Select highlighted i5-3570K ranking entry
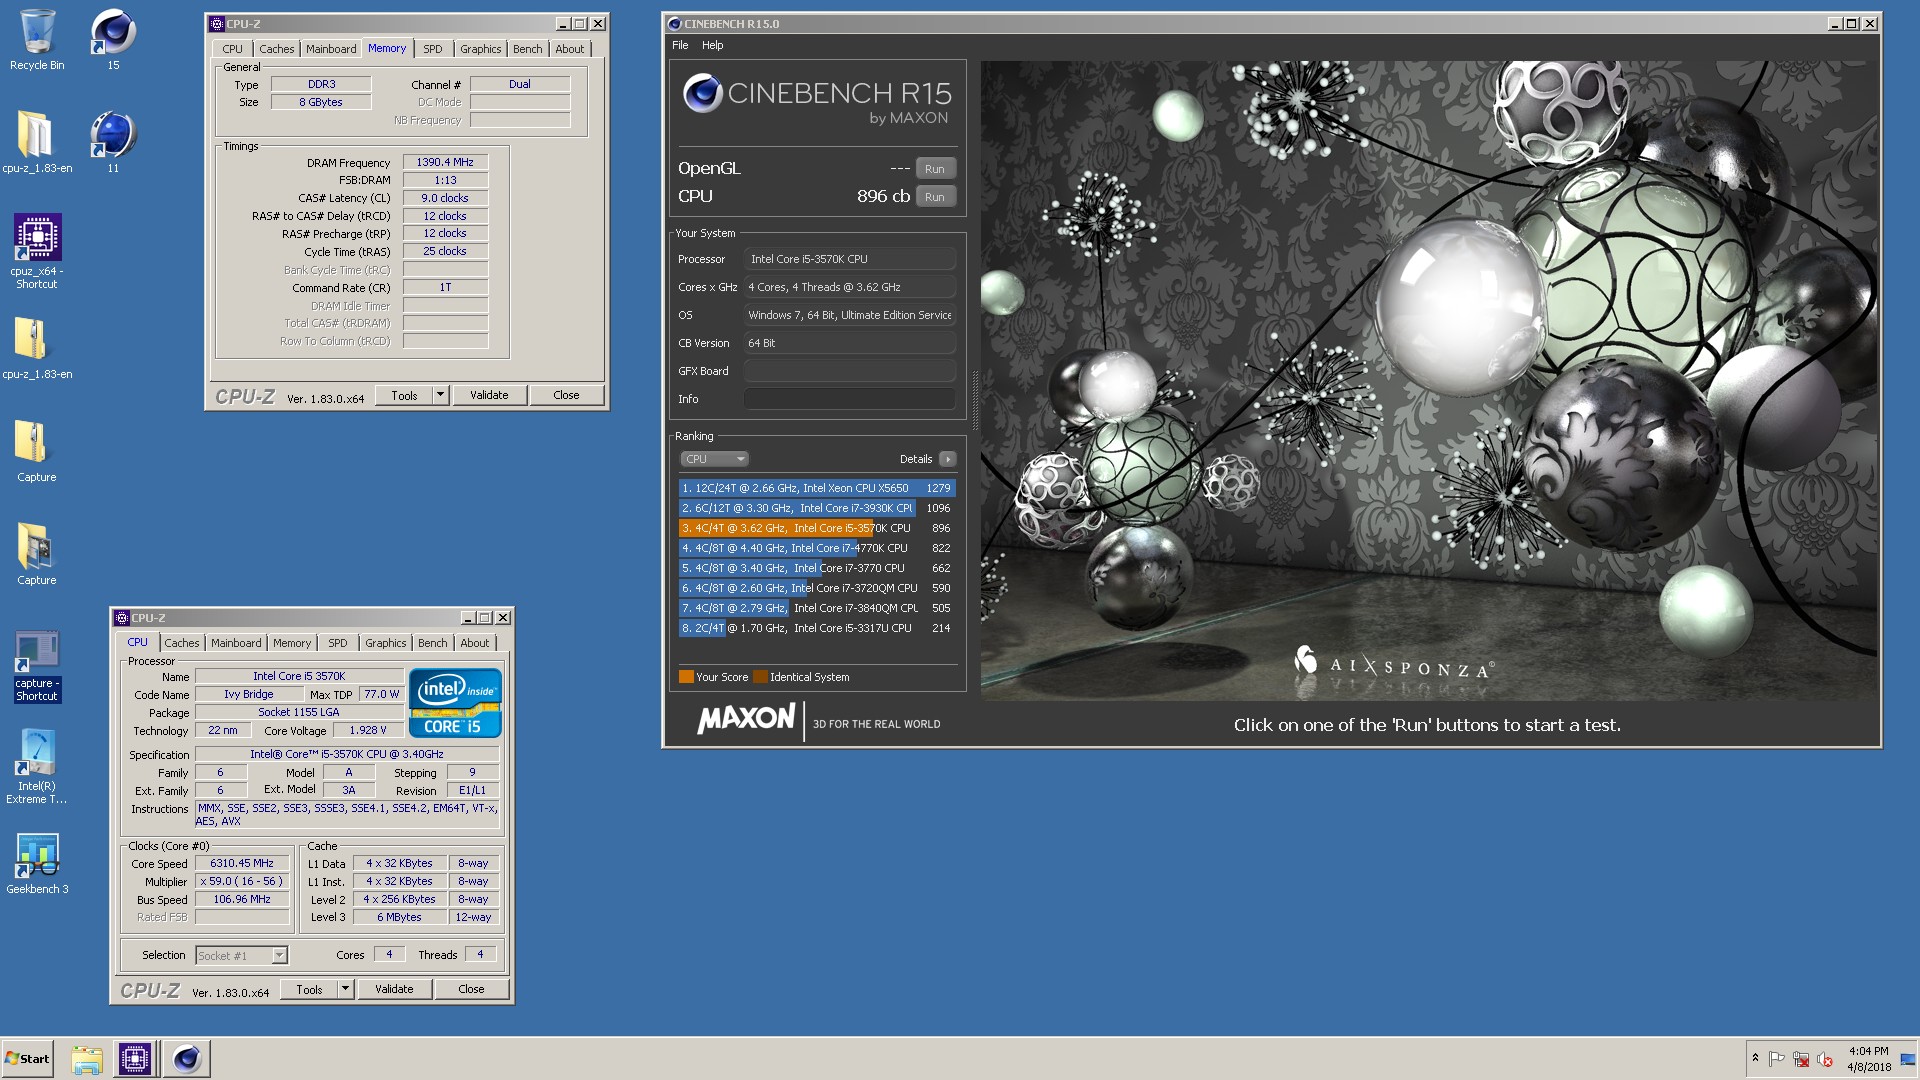 click(817, 528)
